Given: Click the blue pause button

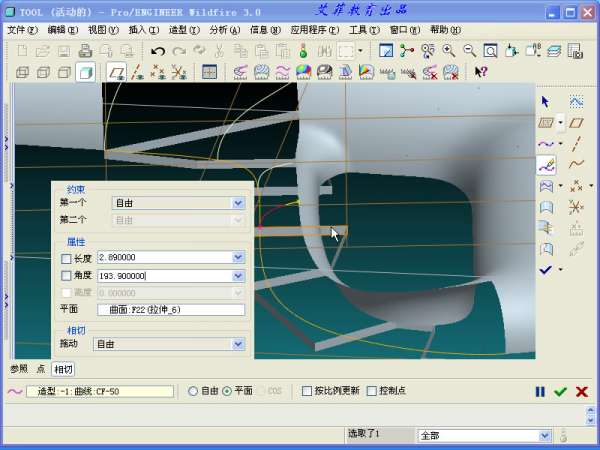Looking at the screenshot, I should pos(540,392).
